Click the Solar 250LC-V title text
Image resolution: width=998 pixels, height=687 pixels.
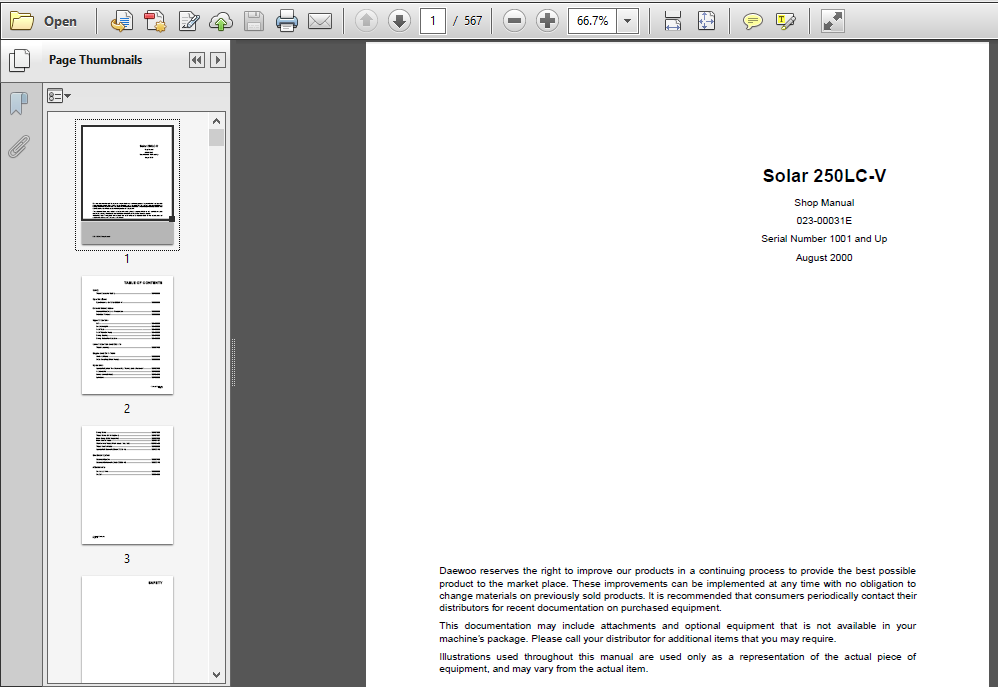pos(824,176)
